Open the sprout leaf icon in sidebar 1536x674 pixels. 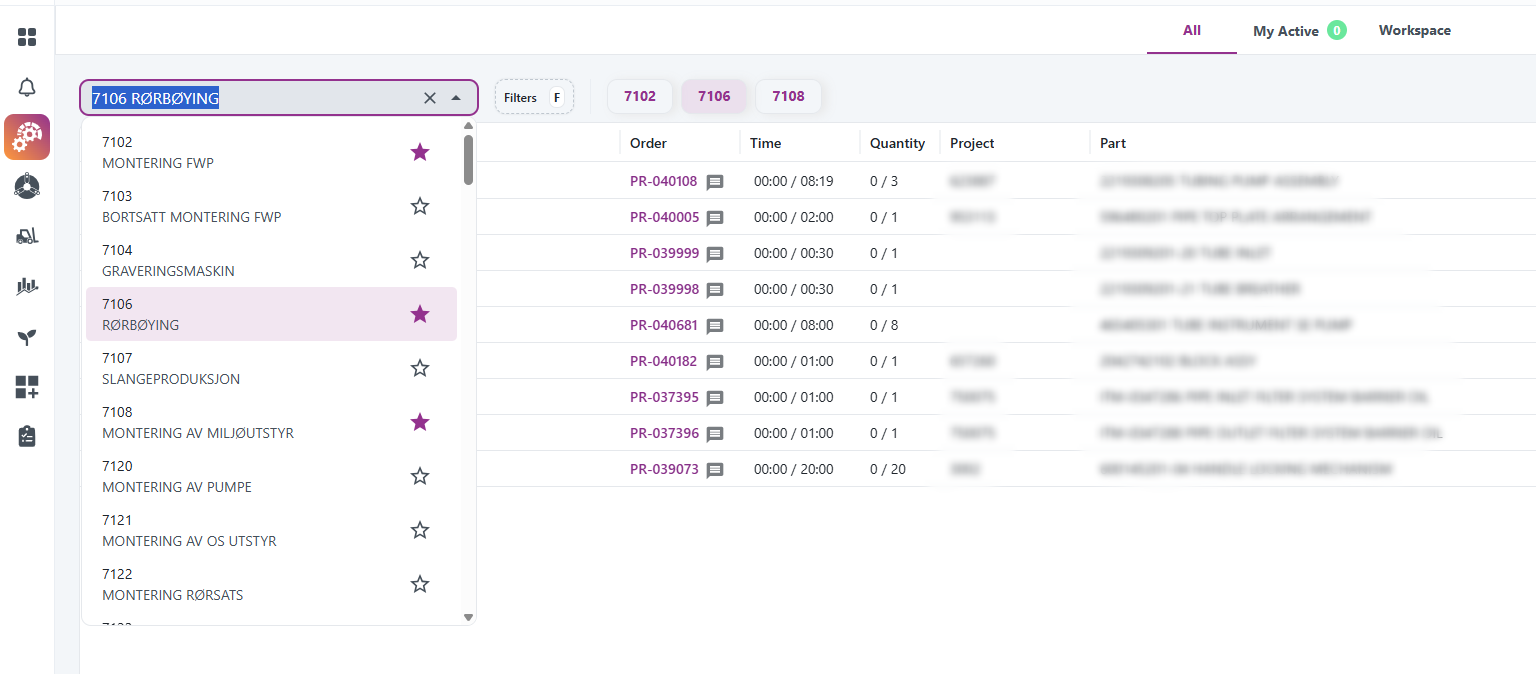(27, 337)
